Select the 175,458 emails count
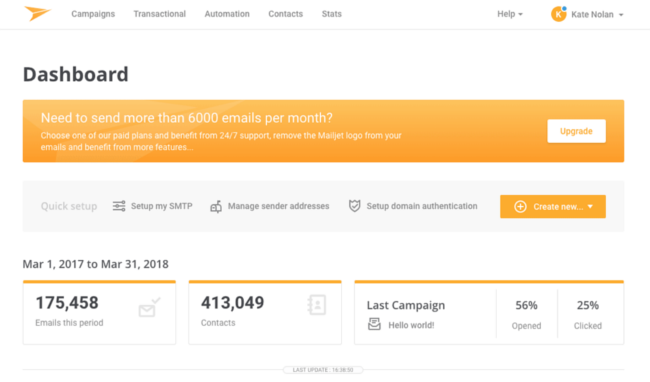650x382 pixels. (x=67, y=303)
